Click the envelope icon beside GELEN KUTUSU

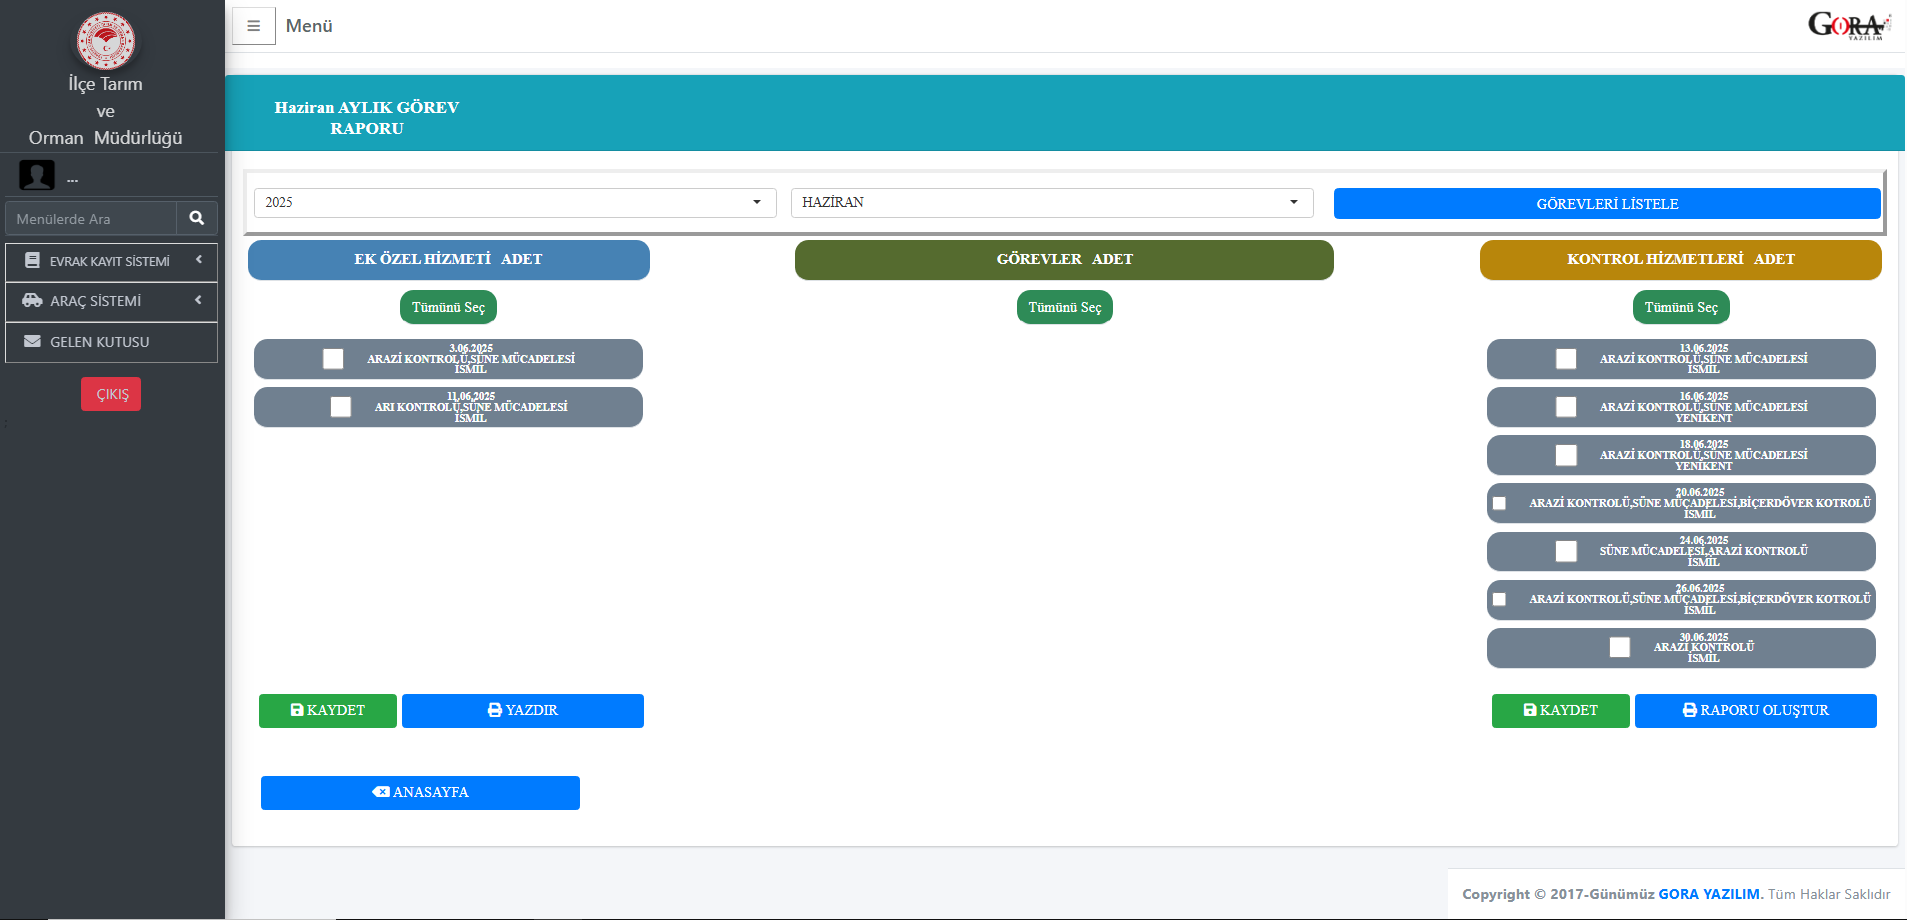32,342
